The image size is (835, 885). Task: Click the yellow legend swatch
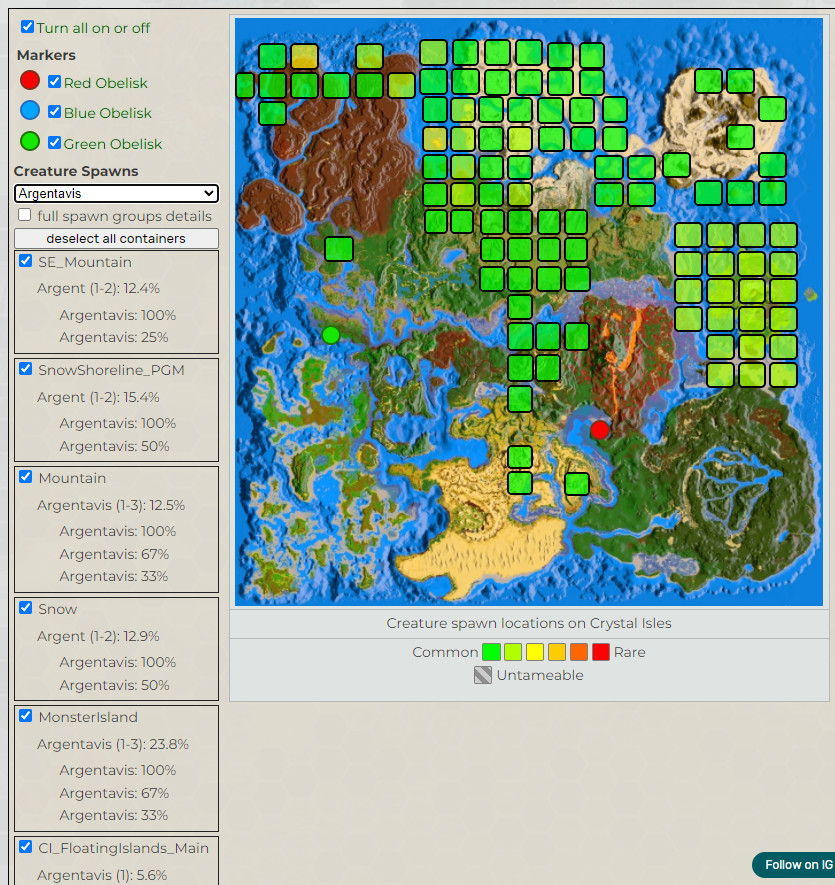535,652
